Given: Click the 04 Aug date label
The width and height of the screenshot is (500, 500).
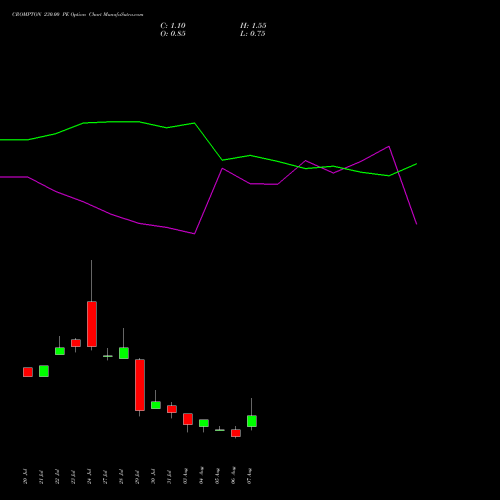Looking at the screenshot, I should [201, 476].
